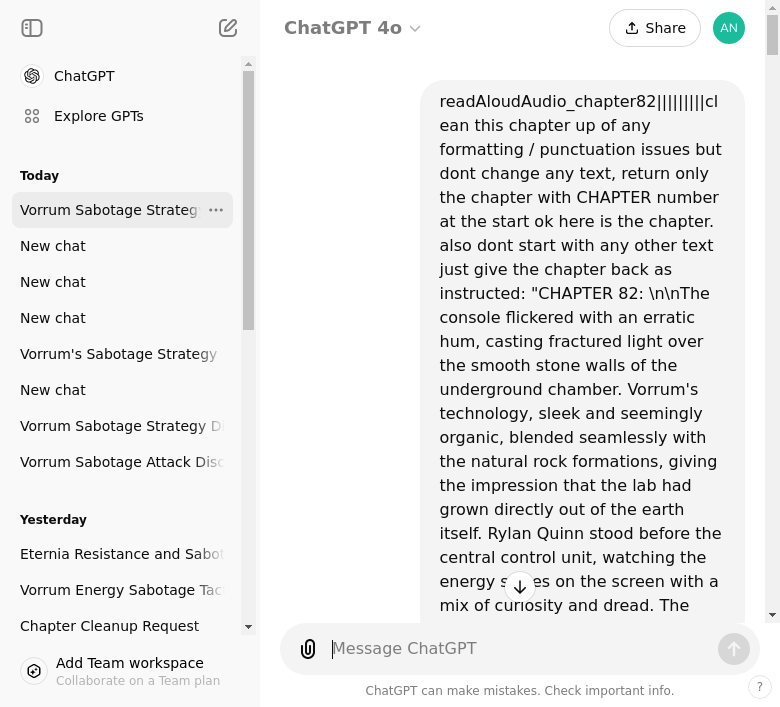Start a new chat with pencil icon
The width and height of the screenshot is (780, 707).
(x=228, y=28)
